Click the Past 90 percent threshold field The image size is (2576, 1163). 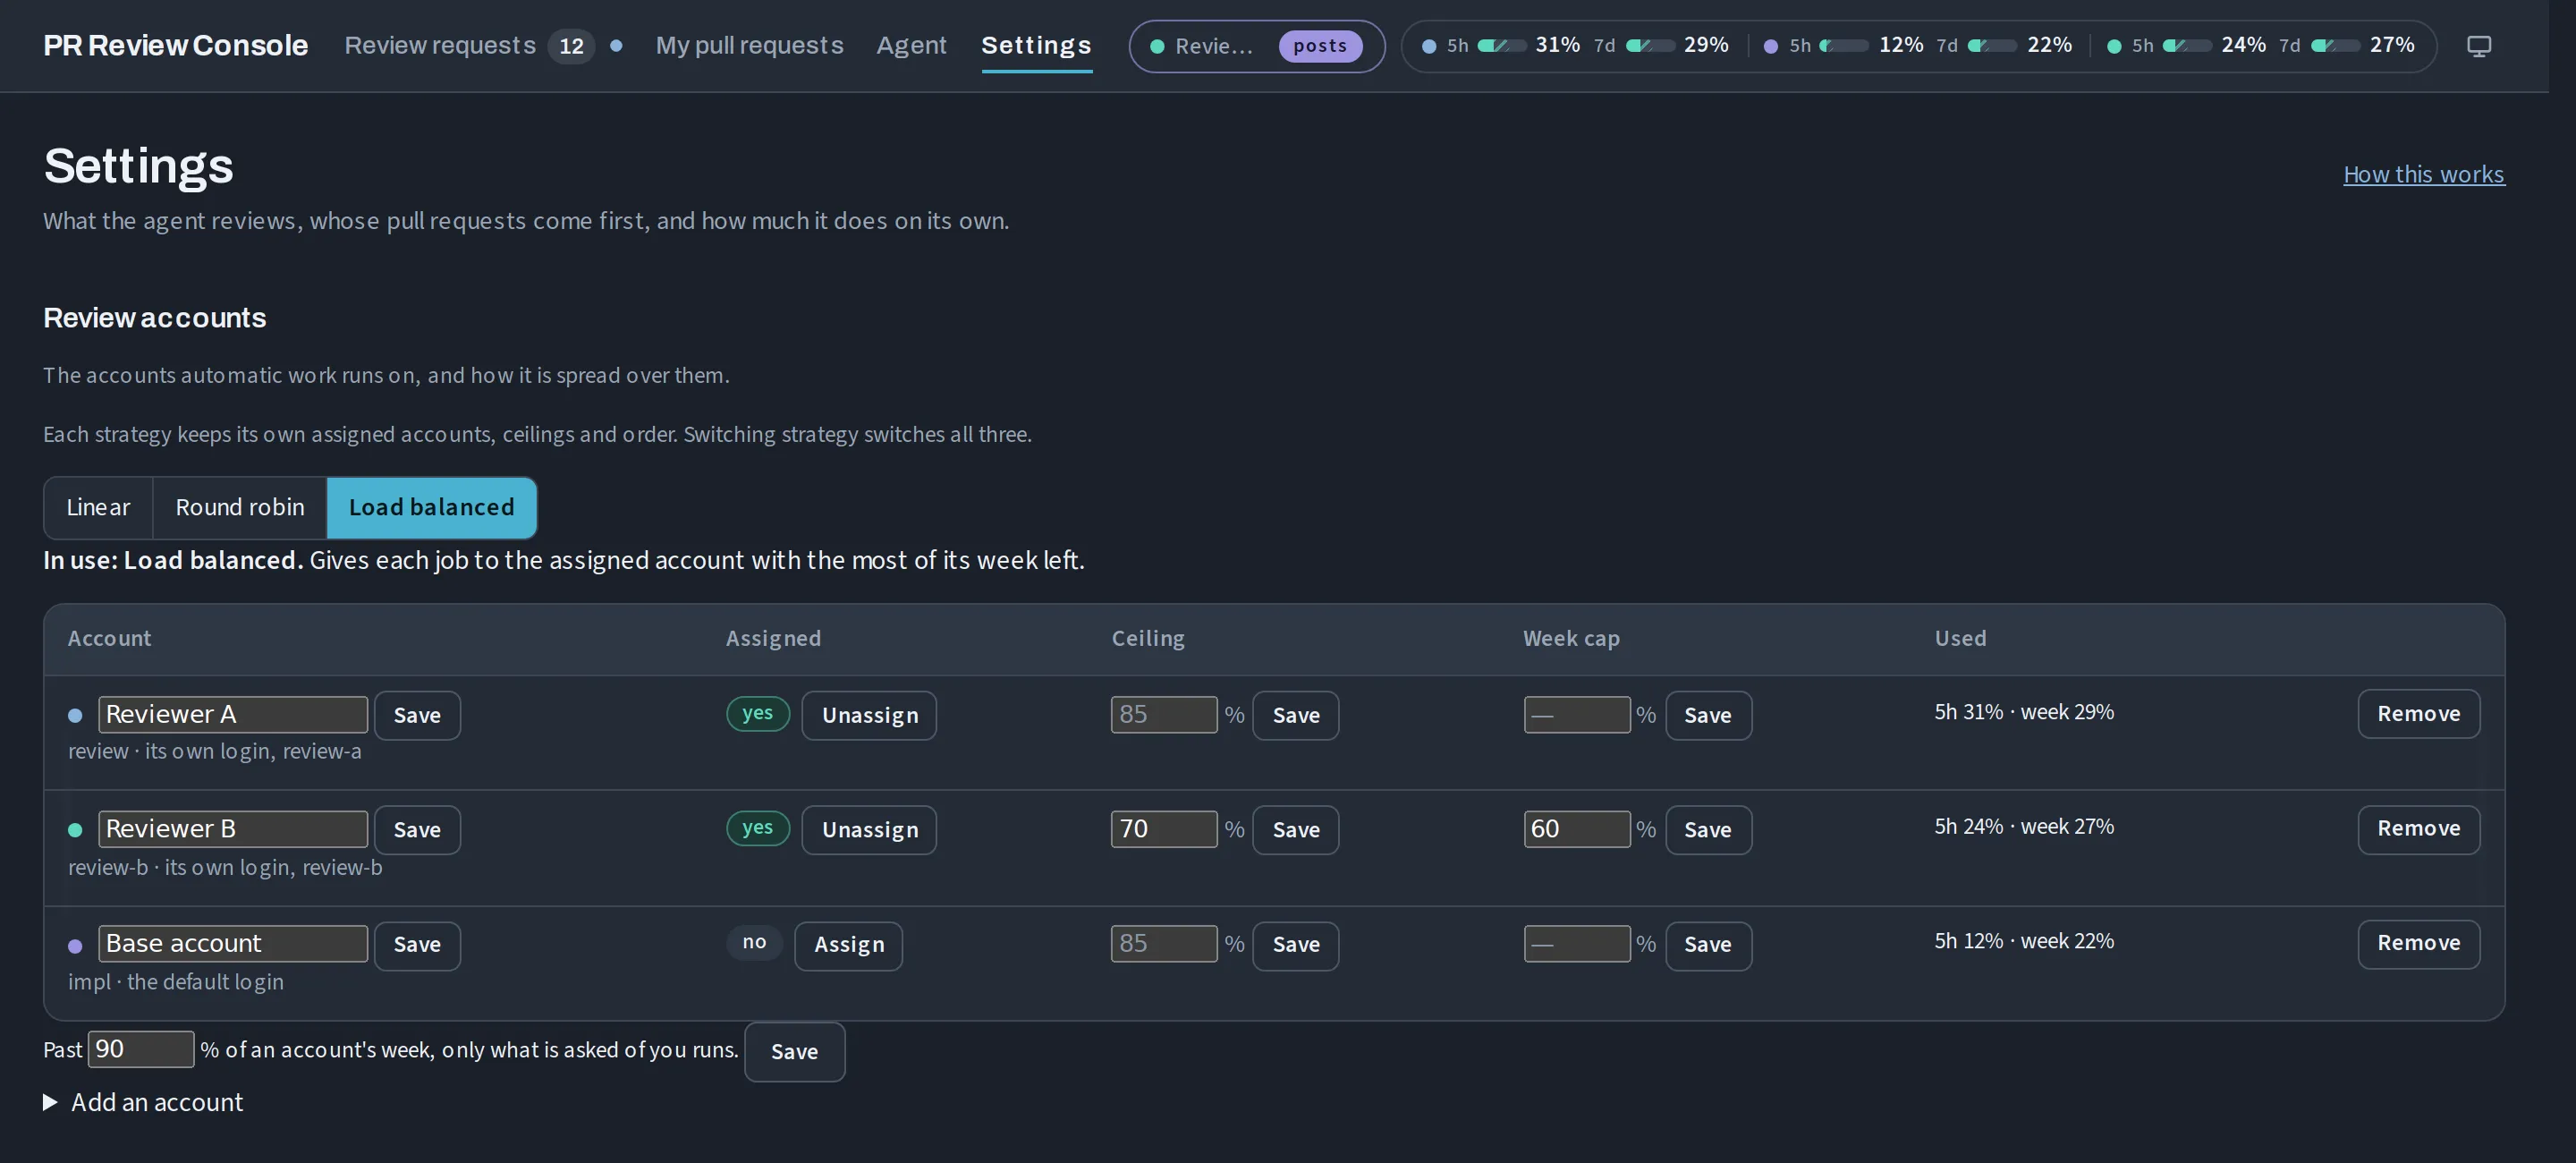(141, 1050)
